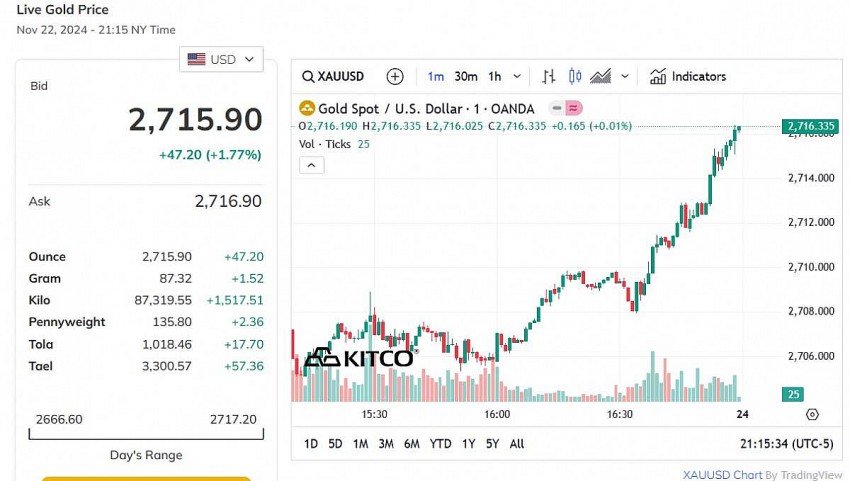The width and height of the screenshot is (850, 481).
Task: Toggle the pink wave indicator badge
Action: pos(575,108)
